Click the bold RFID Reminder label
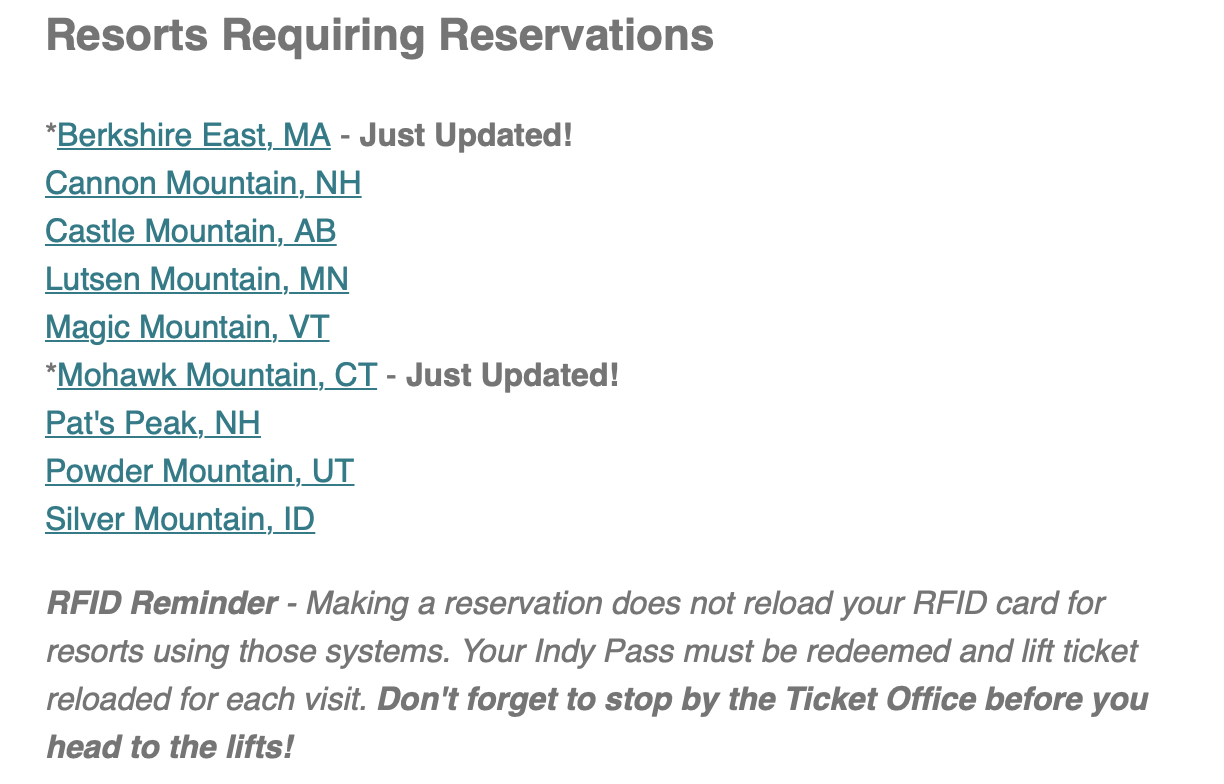Viewport: 1224px width, 784px height. pos(162,604)
